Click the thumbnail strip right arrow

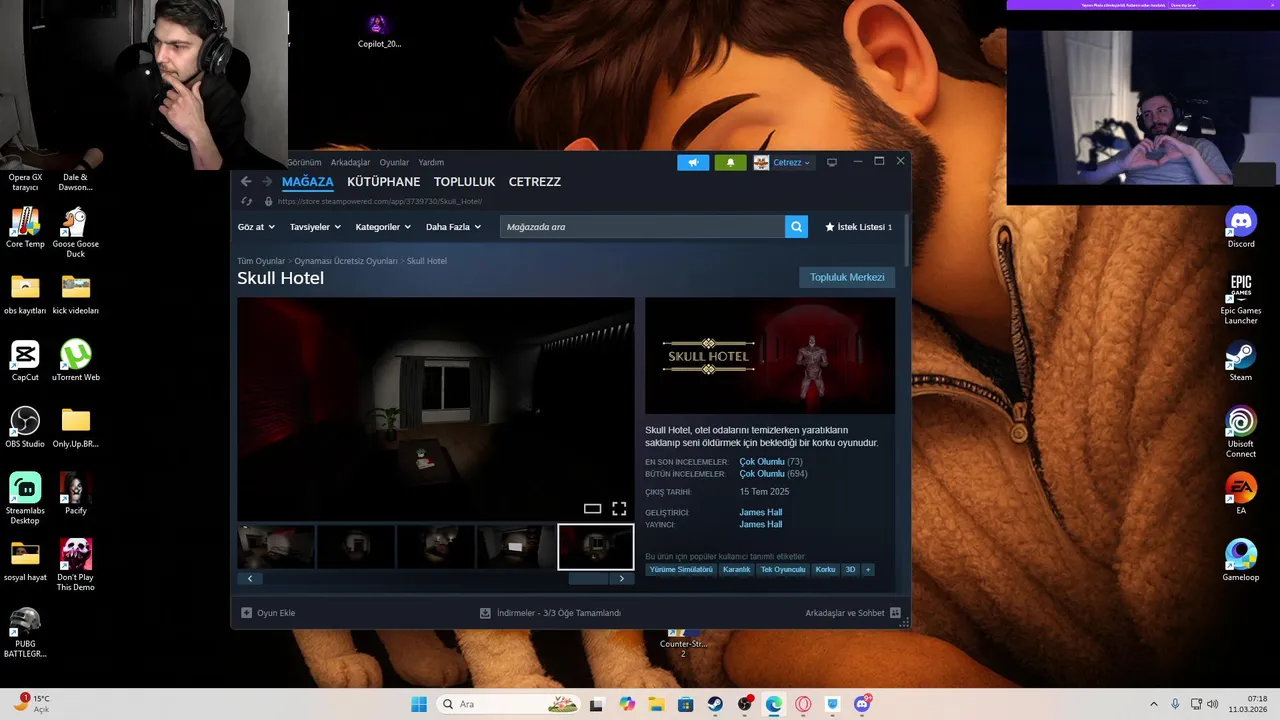pos(621,578)
